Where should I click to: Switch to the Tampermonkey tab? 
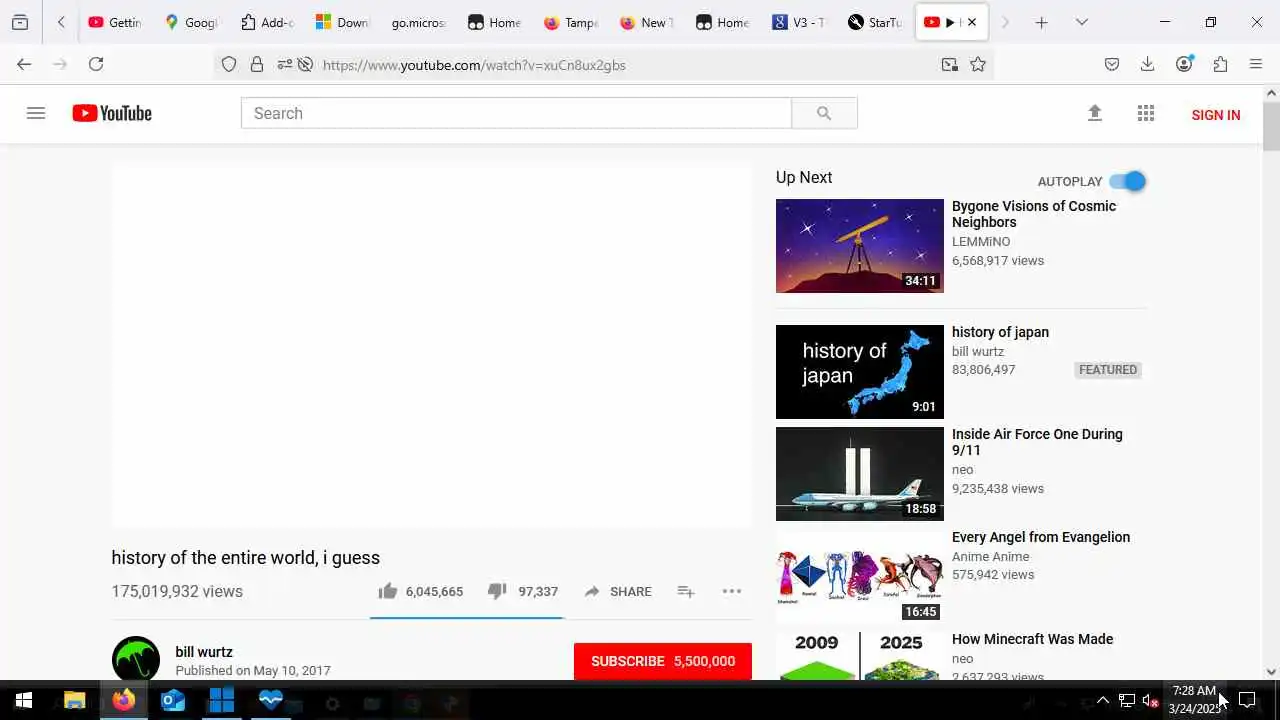click(x=571, y=22)
